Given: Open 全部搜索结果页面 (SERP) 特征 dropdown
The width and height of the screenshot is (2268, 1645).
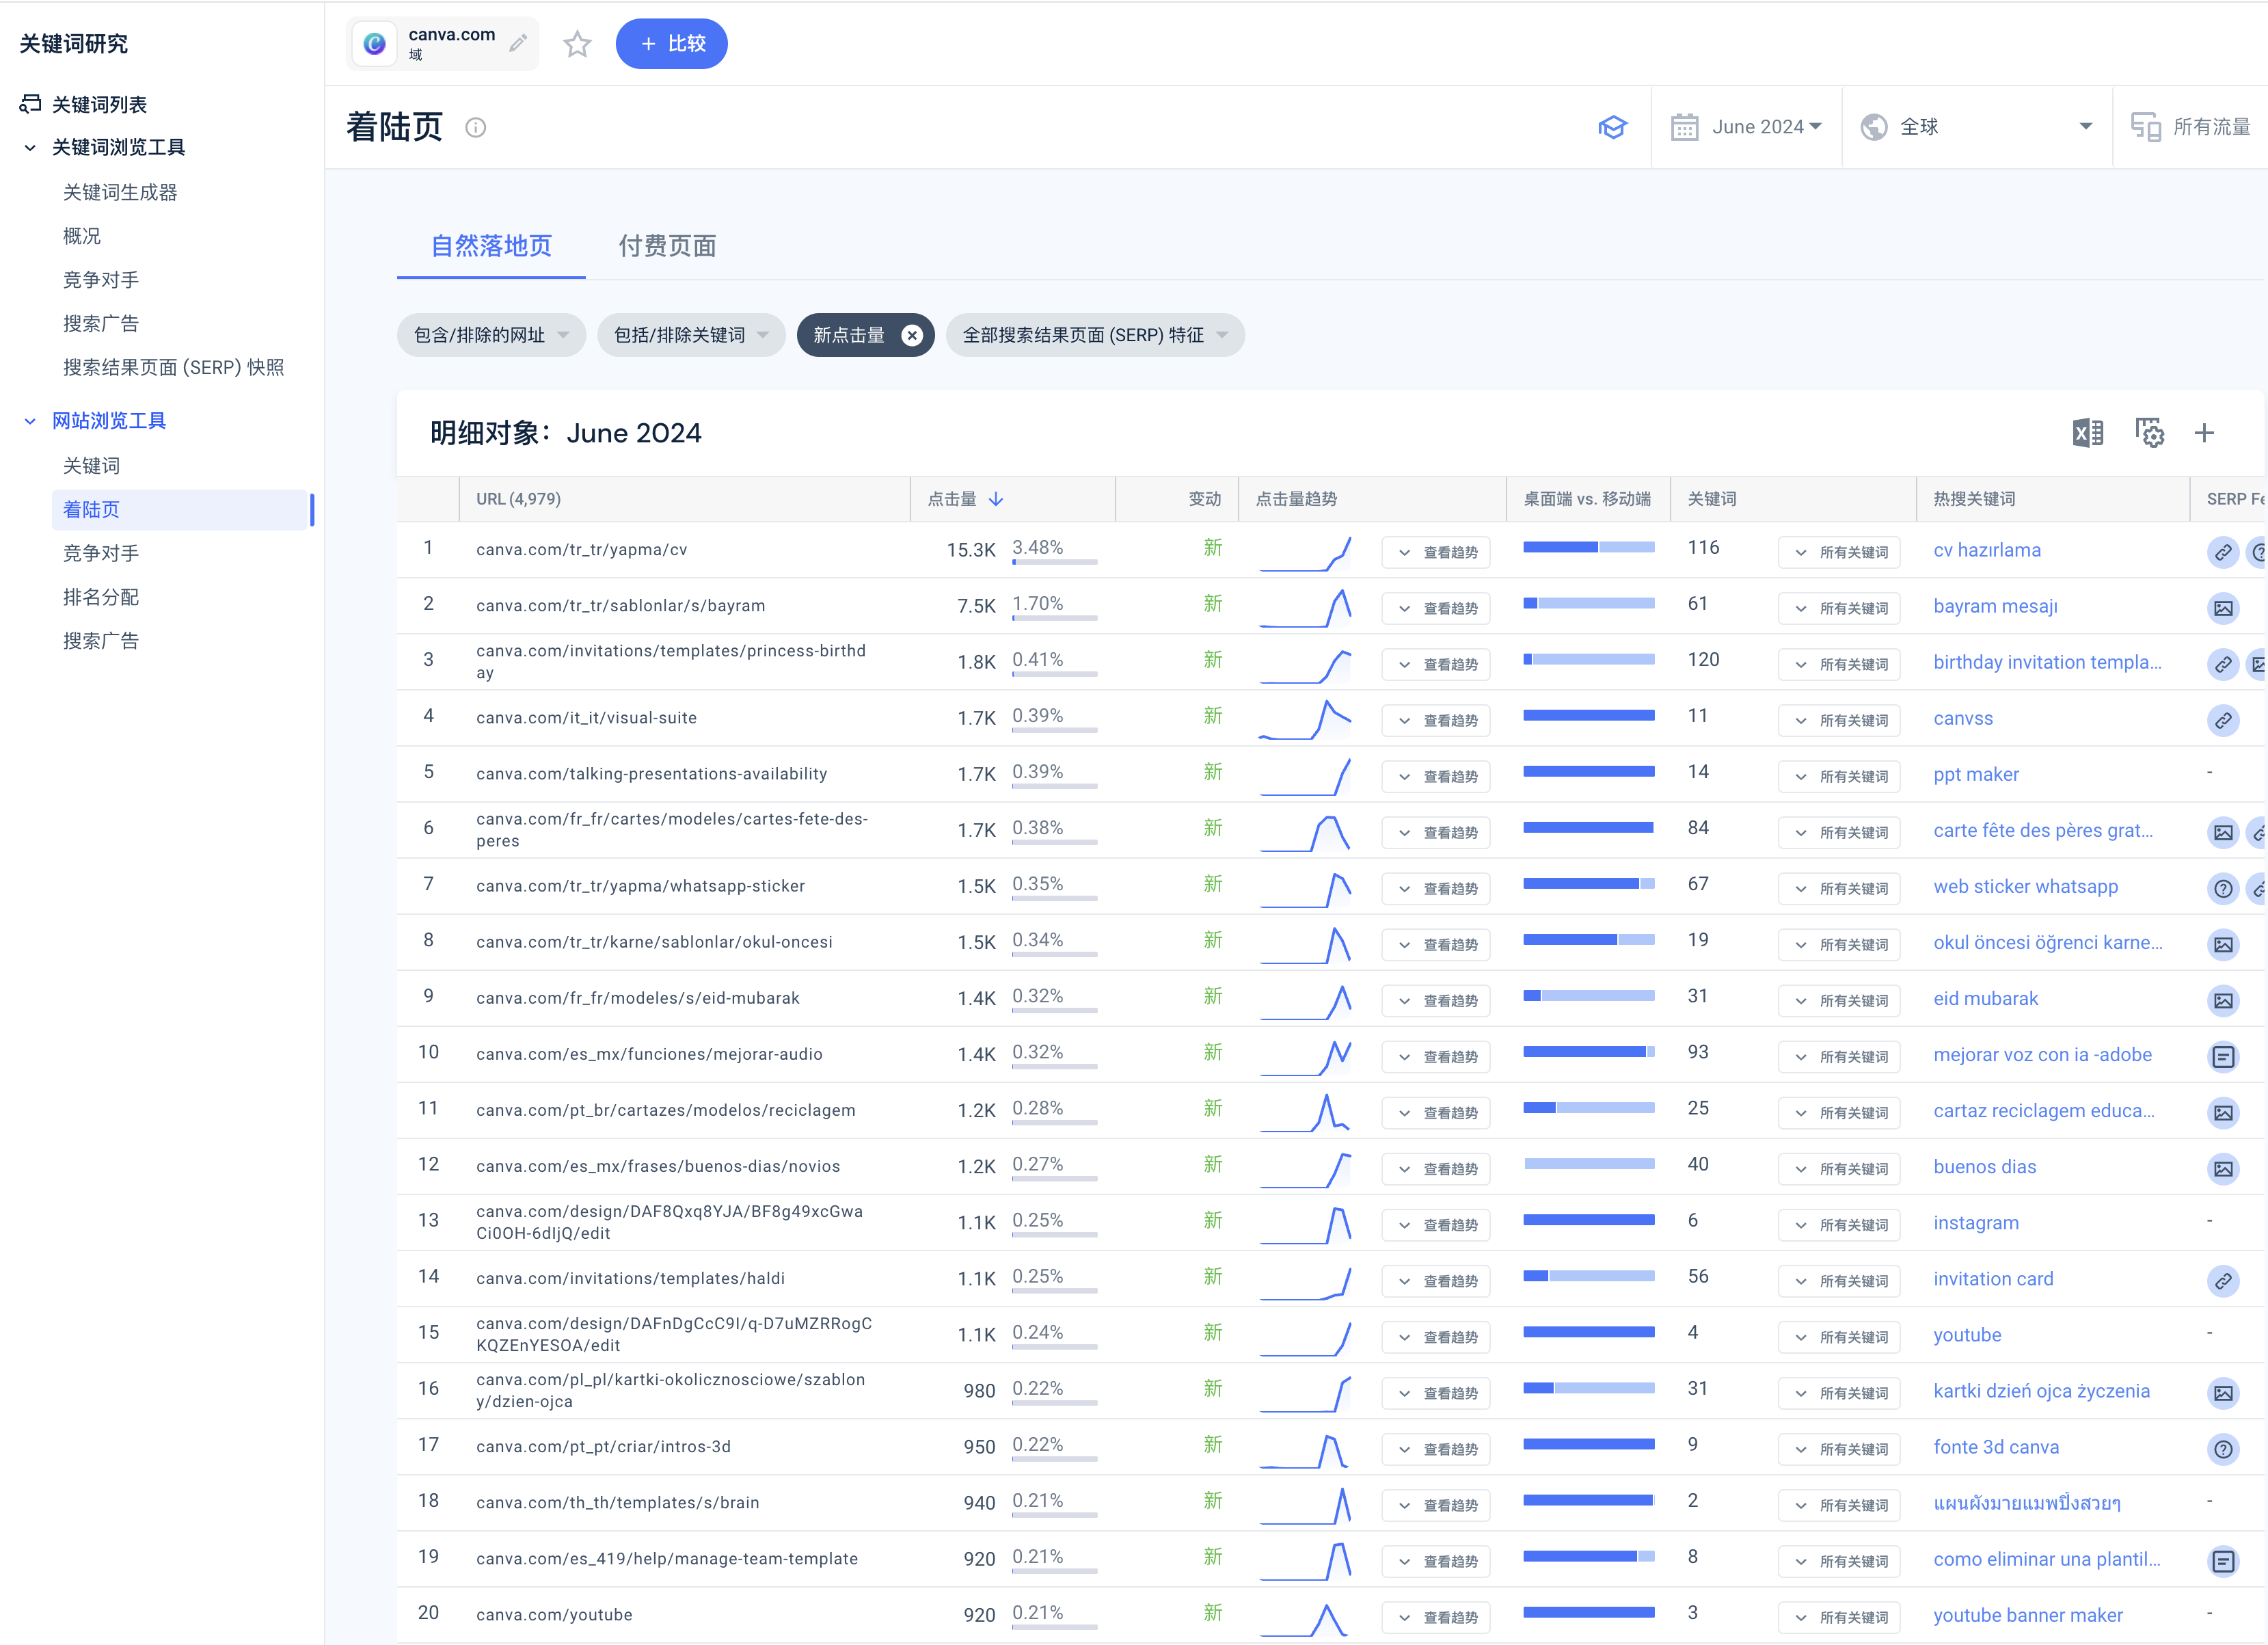Looking at the screenshot, I should click(x=1095, y=335).
